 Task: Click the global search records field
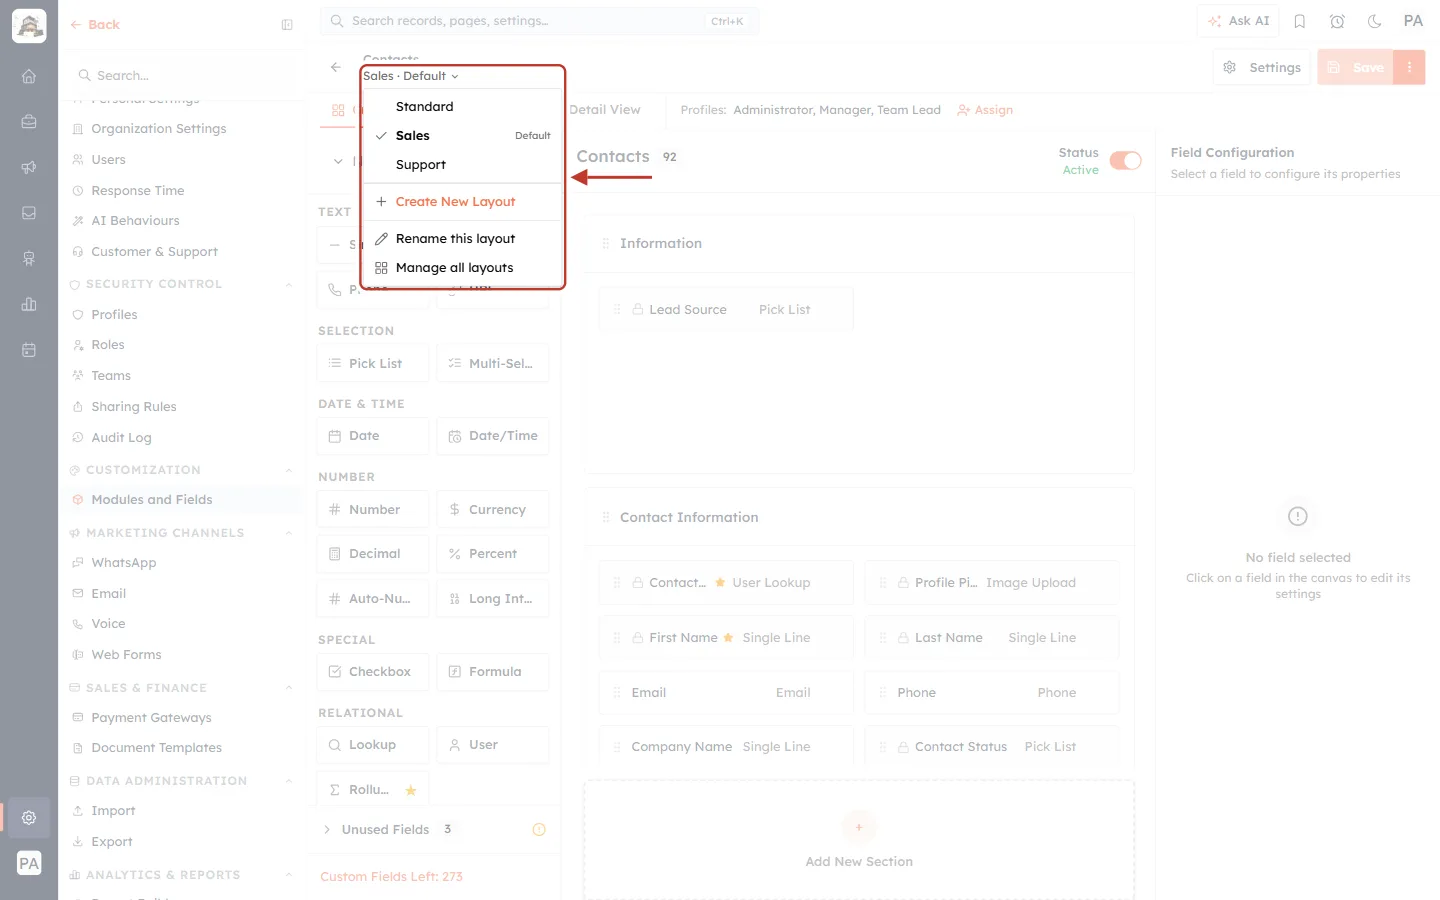click(539, 21)
